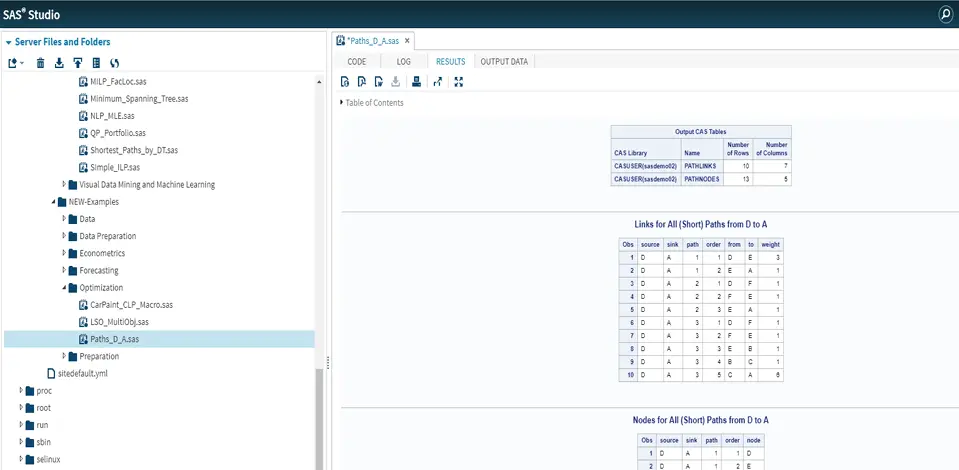Click the 'weight' column header in links table
Image resolution: width=959 pixels, height=470 pixels.
point(771,244)
